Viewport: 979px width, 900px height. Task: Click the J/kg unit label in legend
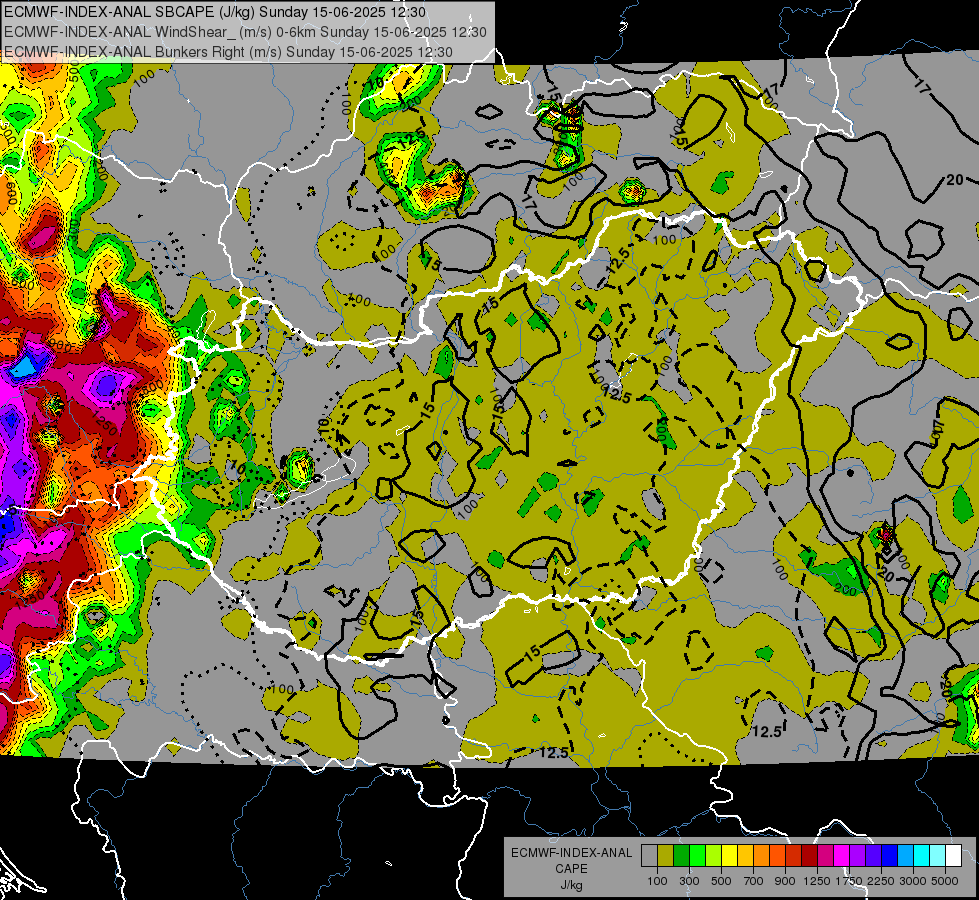[x=571, y=885]
